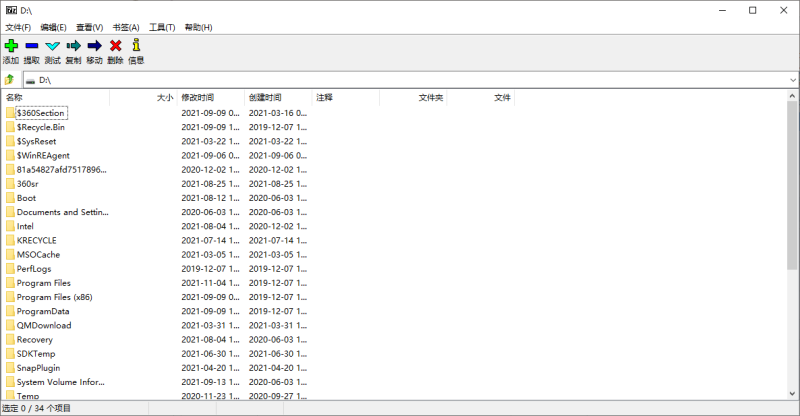Click status bar text 选定 0 / 34 个项目
This screenshot has width=800, height=416.
36,408
